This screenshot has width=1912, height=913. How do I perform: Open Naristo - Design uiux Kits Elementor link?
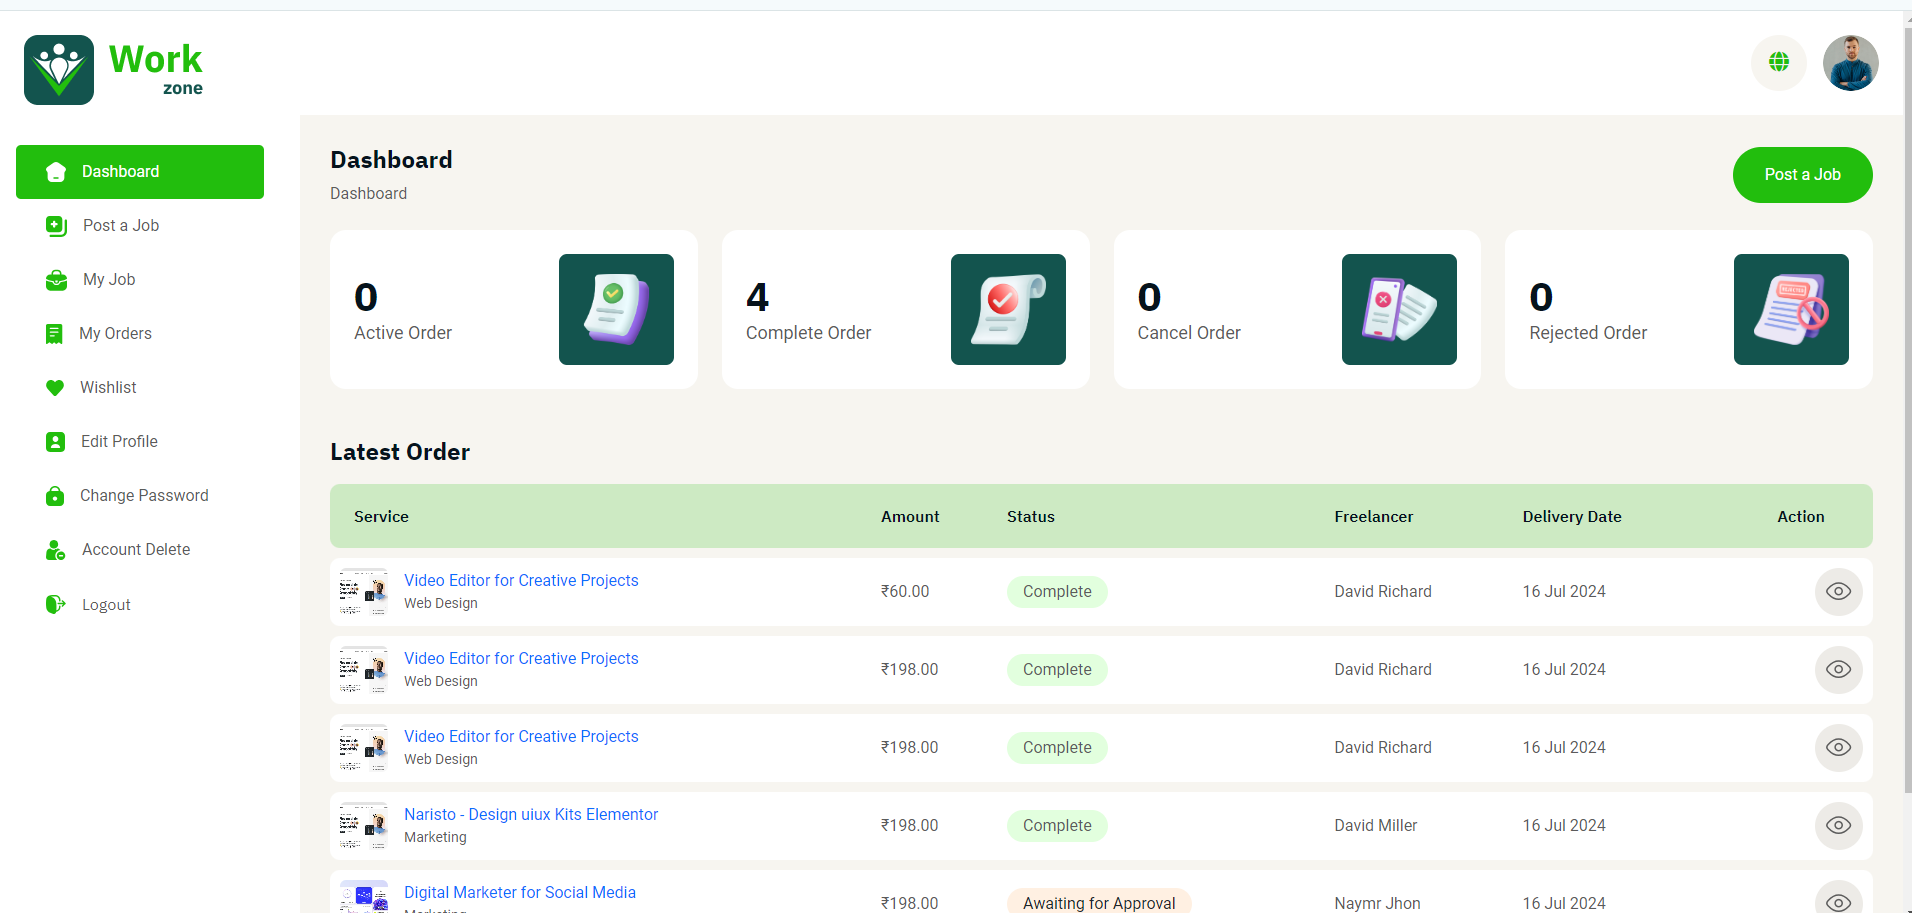pos(530,815)
